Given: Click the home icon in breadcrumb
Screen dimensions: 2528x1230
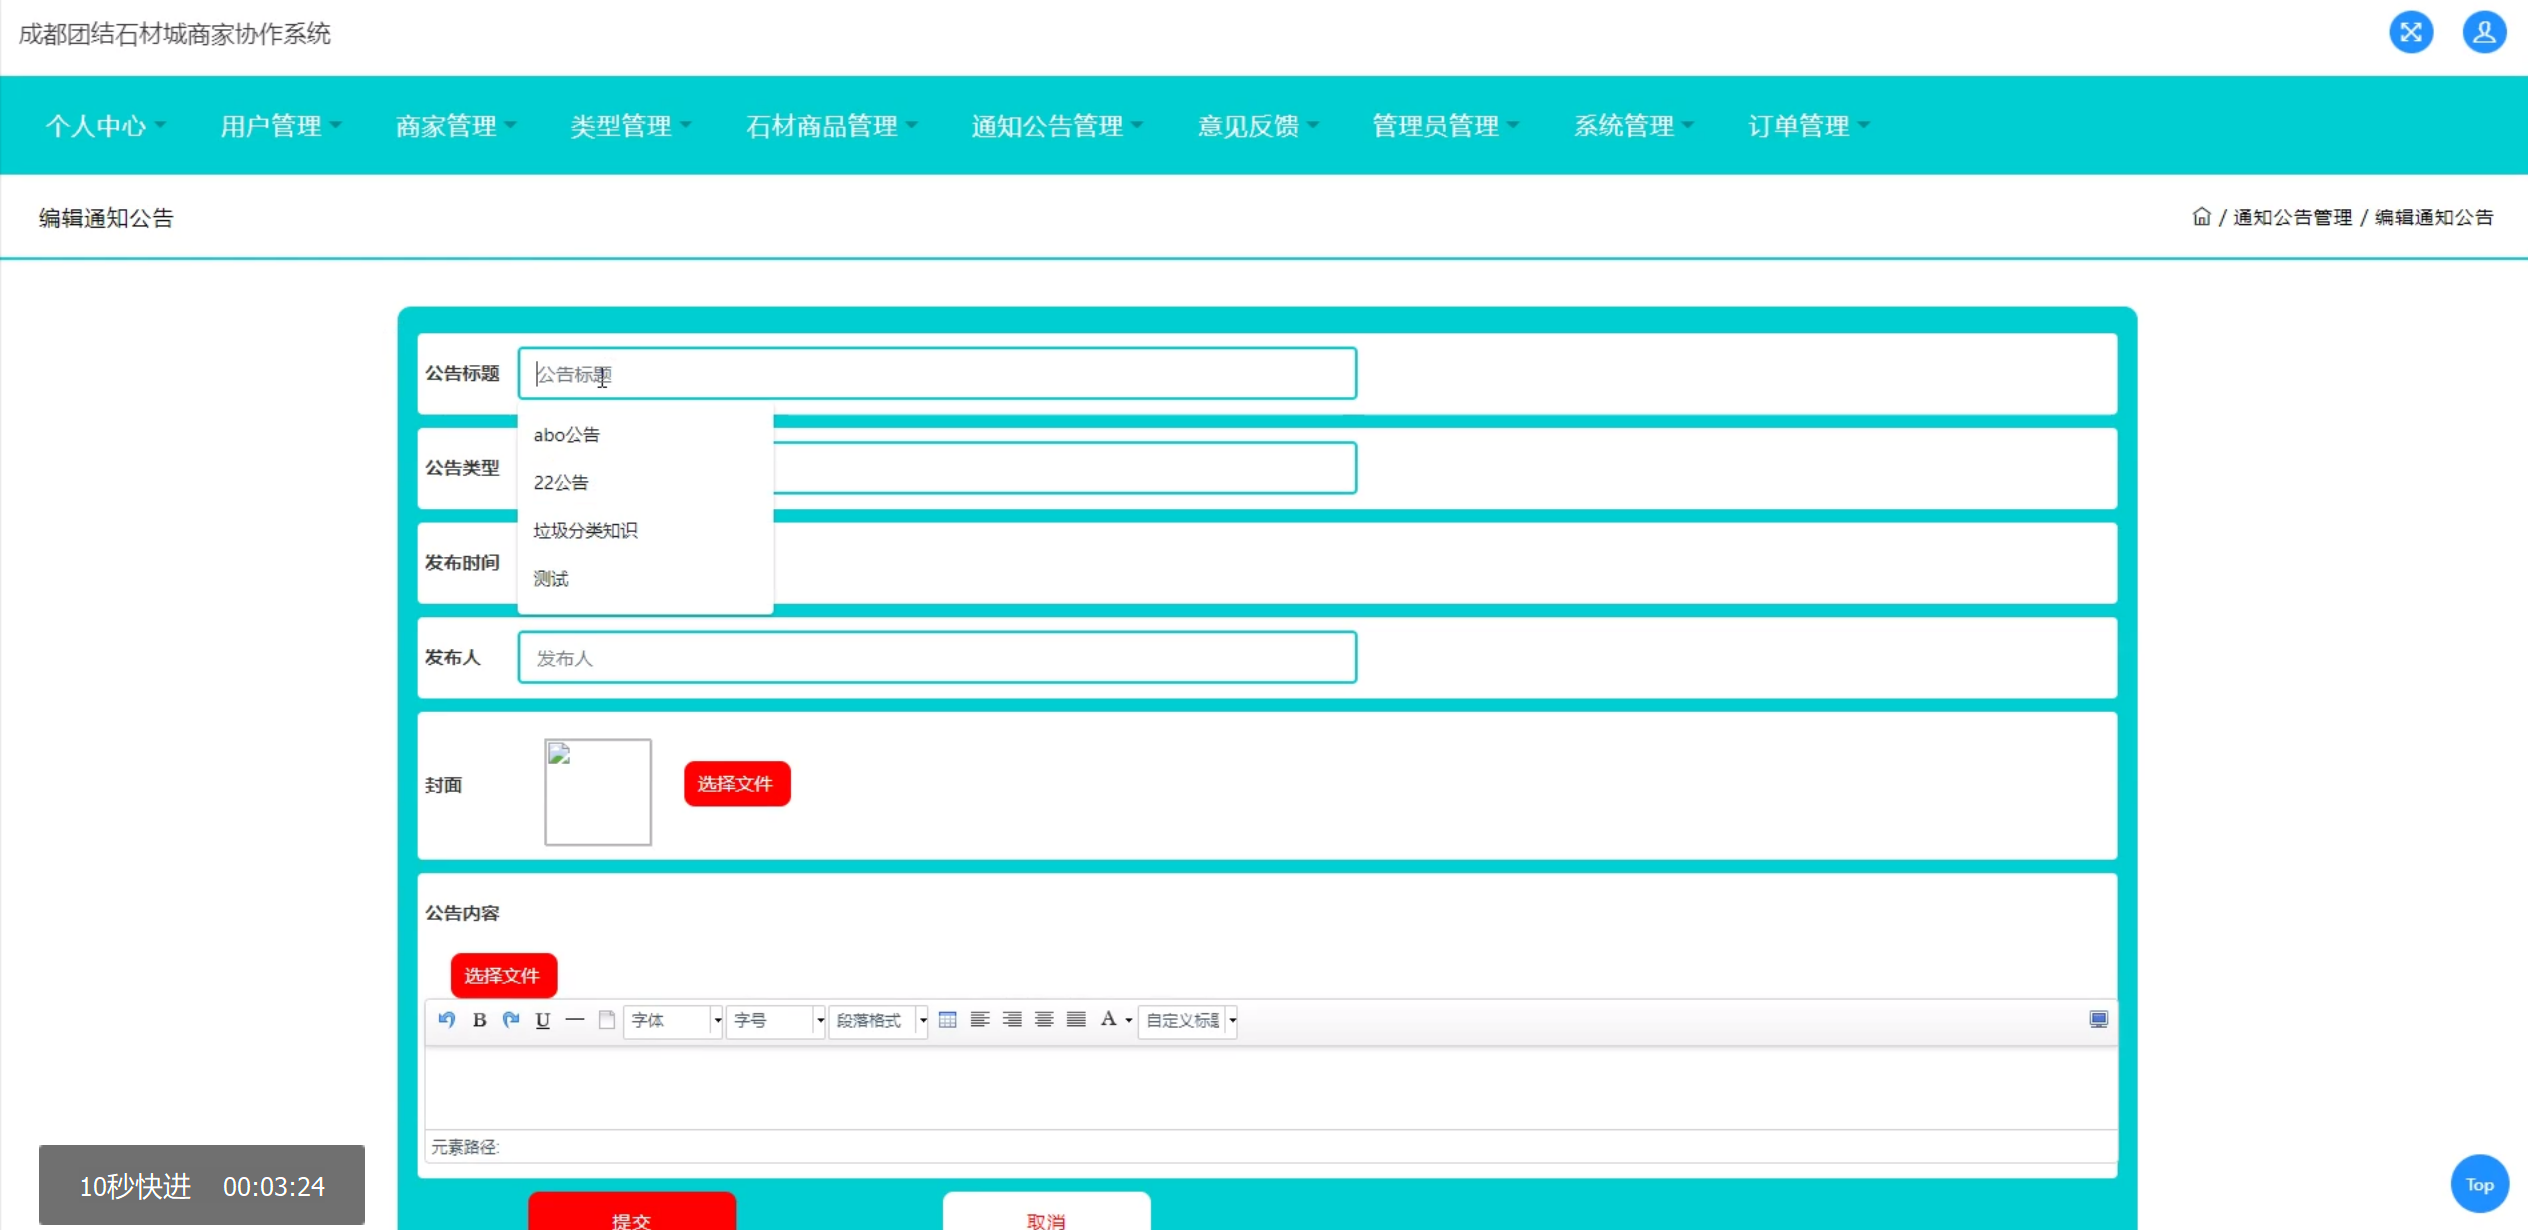Looking at the screenshot, I should pos(2201,216).
